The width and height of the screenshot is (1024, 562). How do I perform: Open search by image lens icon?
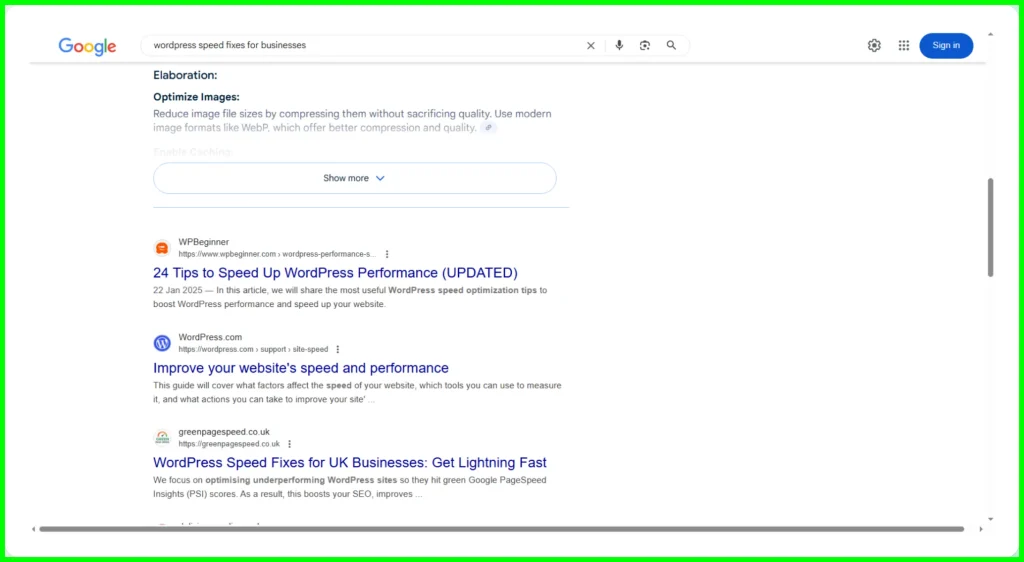coord(645,45)
